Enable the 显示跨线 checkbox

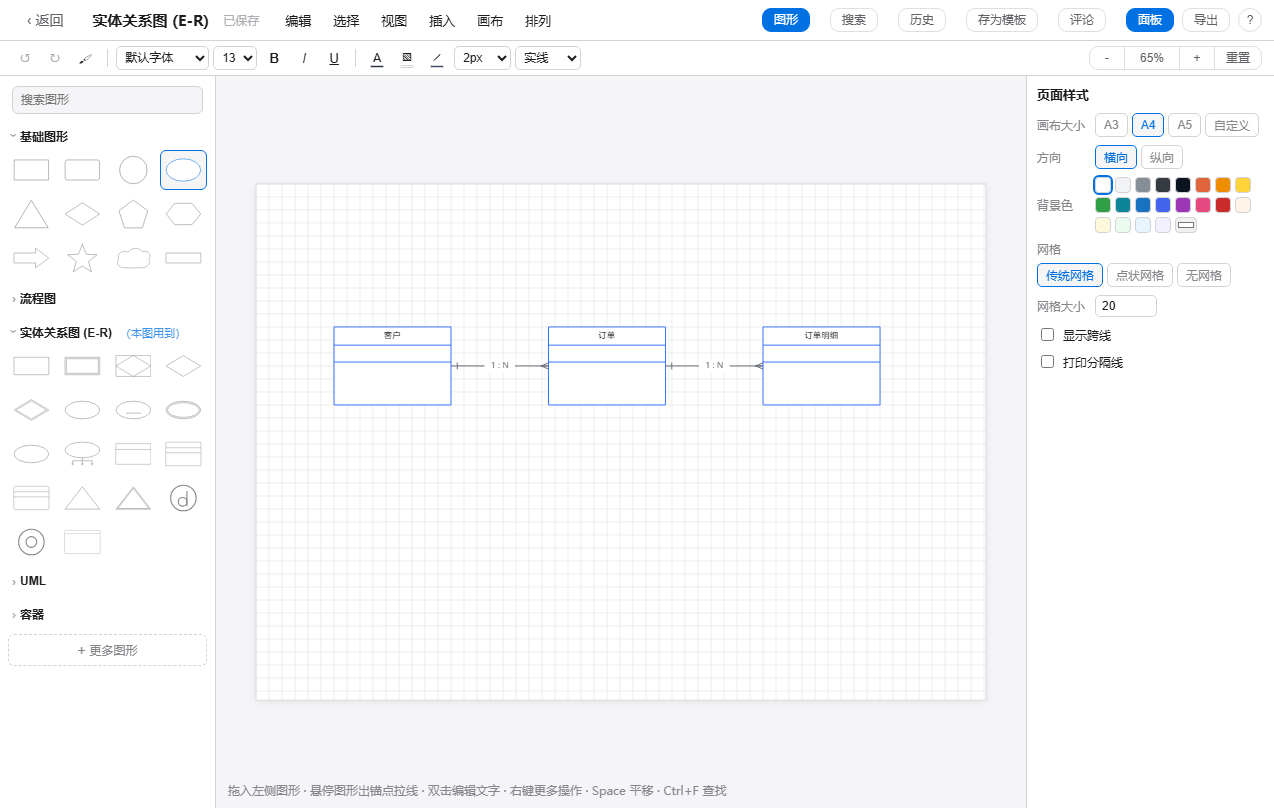point(1048,335)
